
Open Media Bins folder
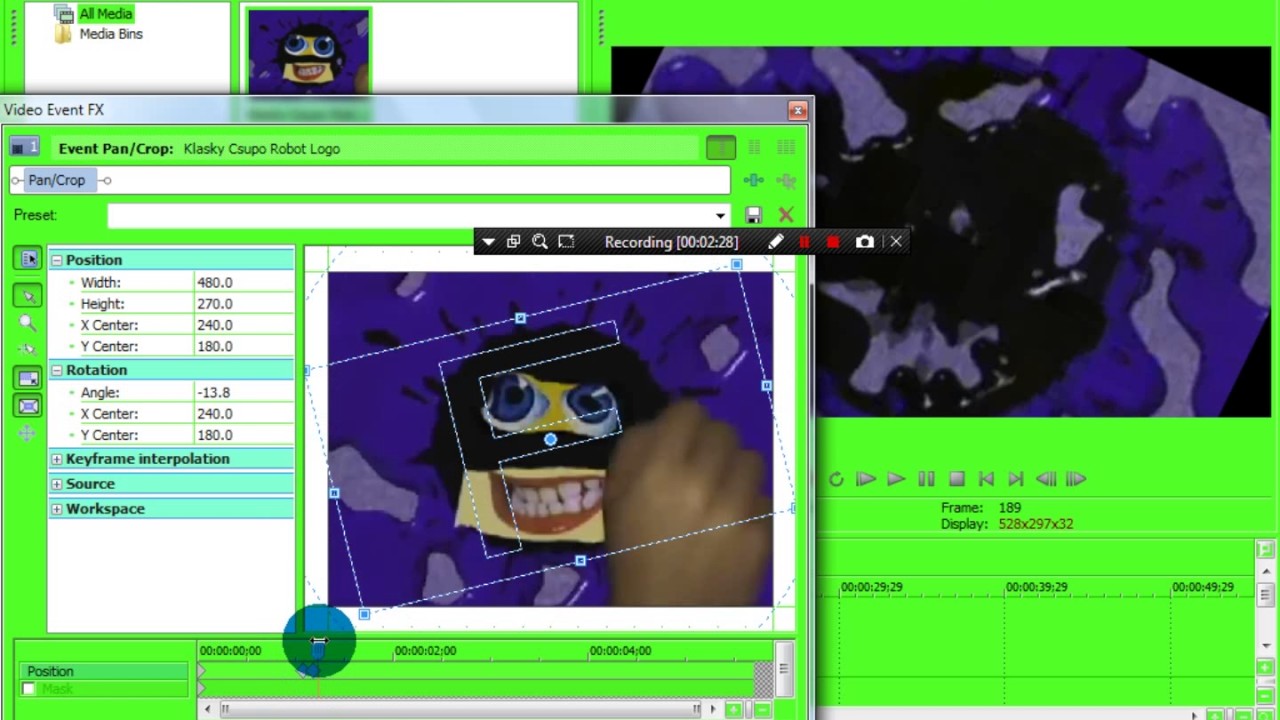pyautogui.click(x=111, y=34)
